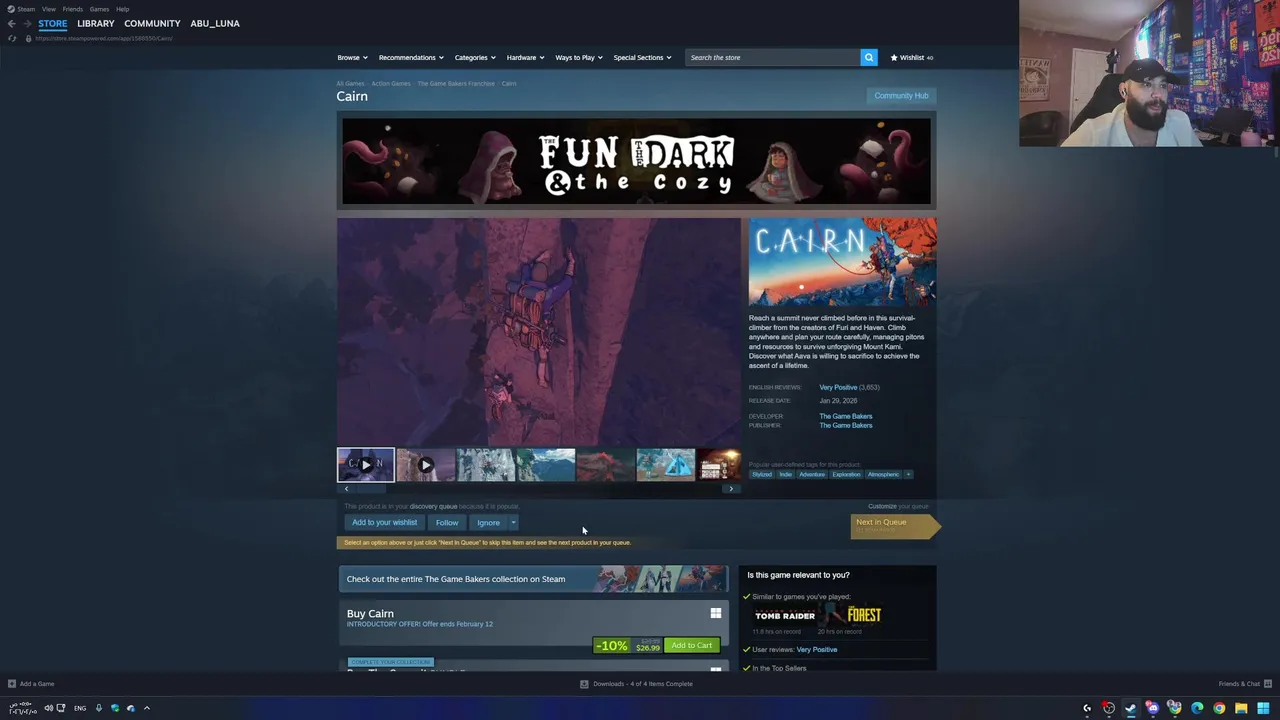The height and width of the screenshot is (720, 1280).
Task: Open the Help menu
Action: pyautogui.click(x=122, y=9)
